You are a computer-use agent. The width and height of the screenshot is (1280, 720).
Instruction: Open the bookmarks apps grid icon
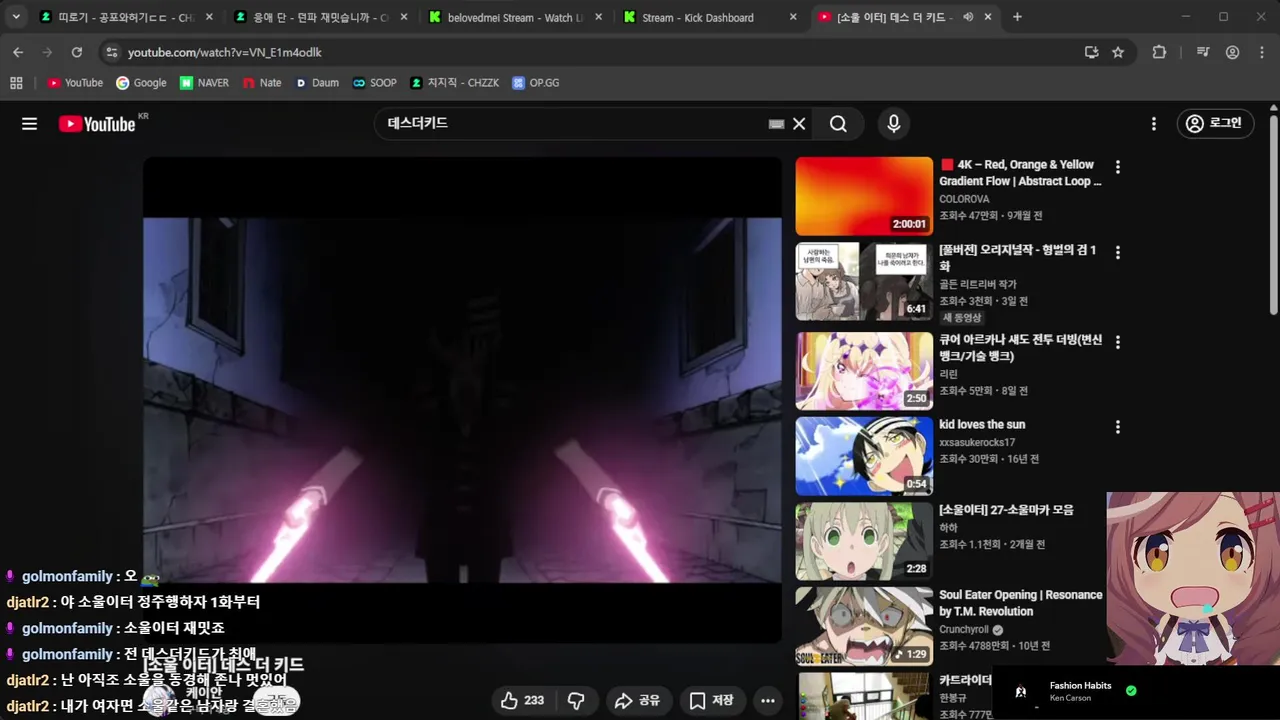click(x=16, y=83)
